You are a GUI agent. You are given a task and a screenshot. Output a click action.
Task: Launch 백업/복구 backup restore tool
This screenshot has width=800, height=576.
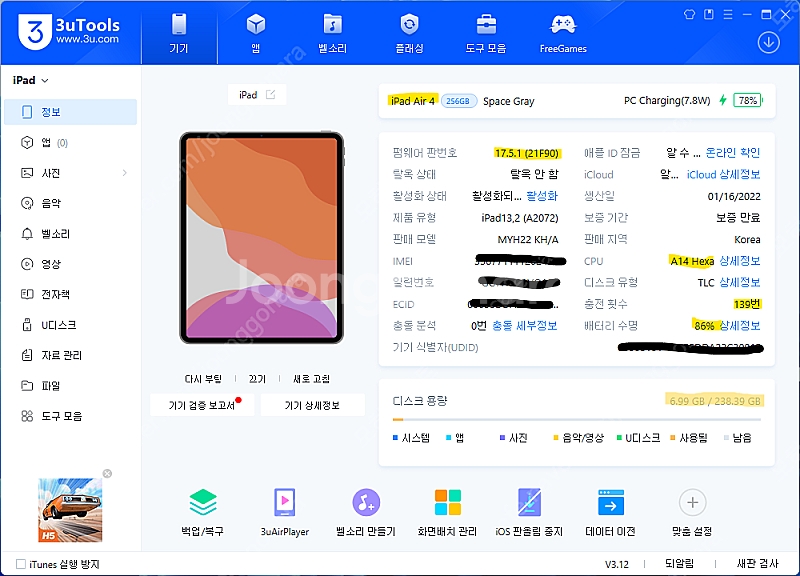click(203, 512)
